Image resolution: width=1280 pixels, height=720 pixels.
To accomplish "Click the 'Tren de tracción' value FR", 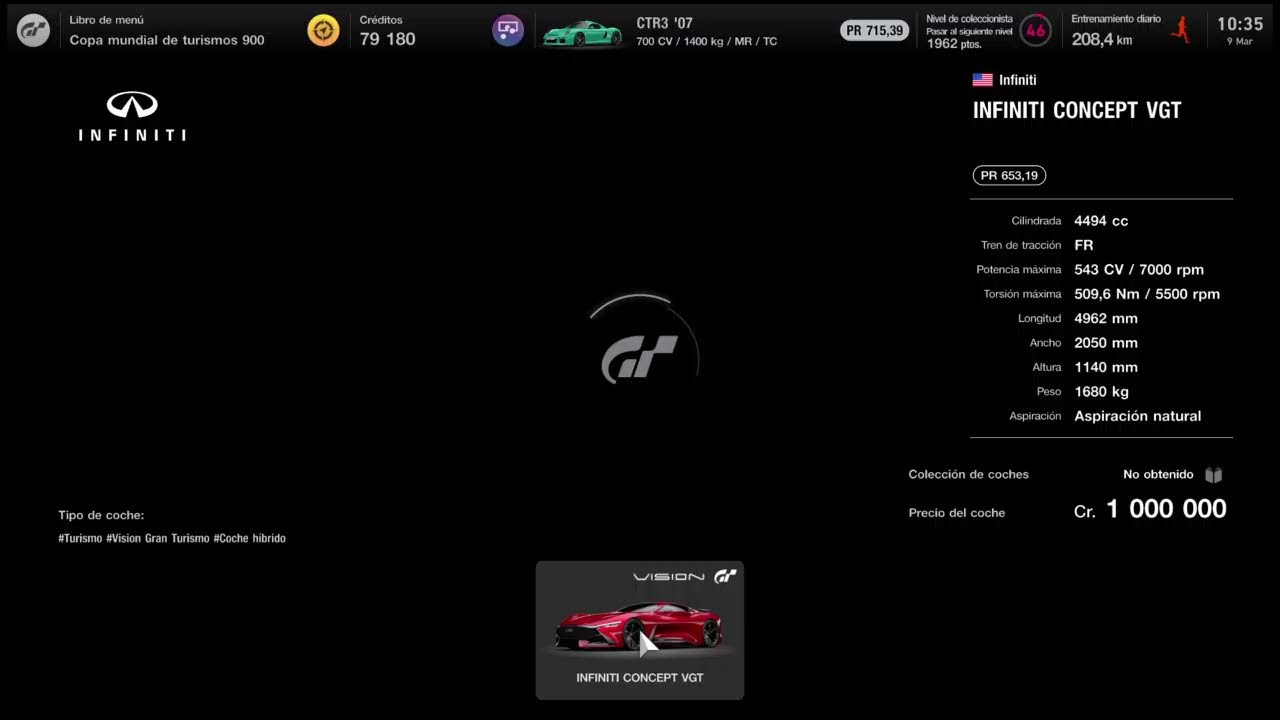I will (x=1084, y=245).
